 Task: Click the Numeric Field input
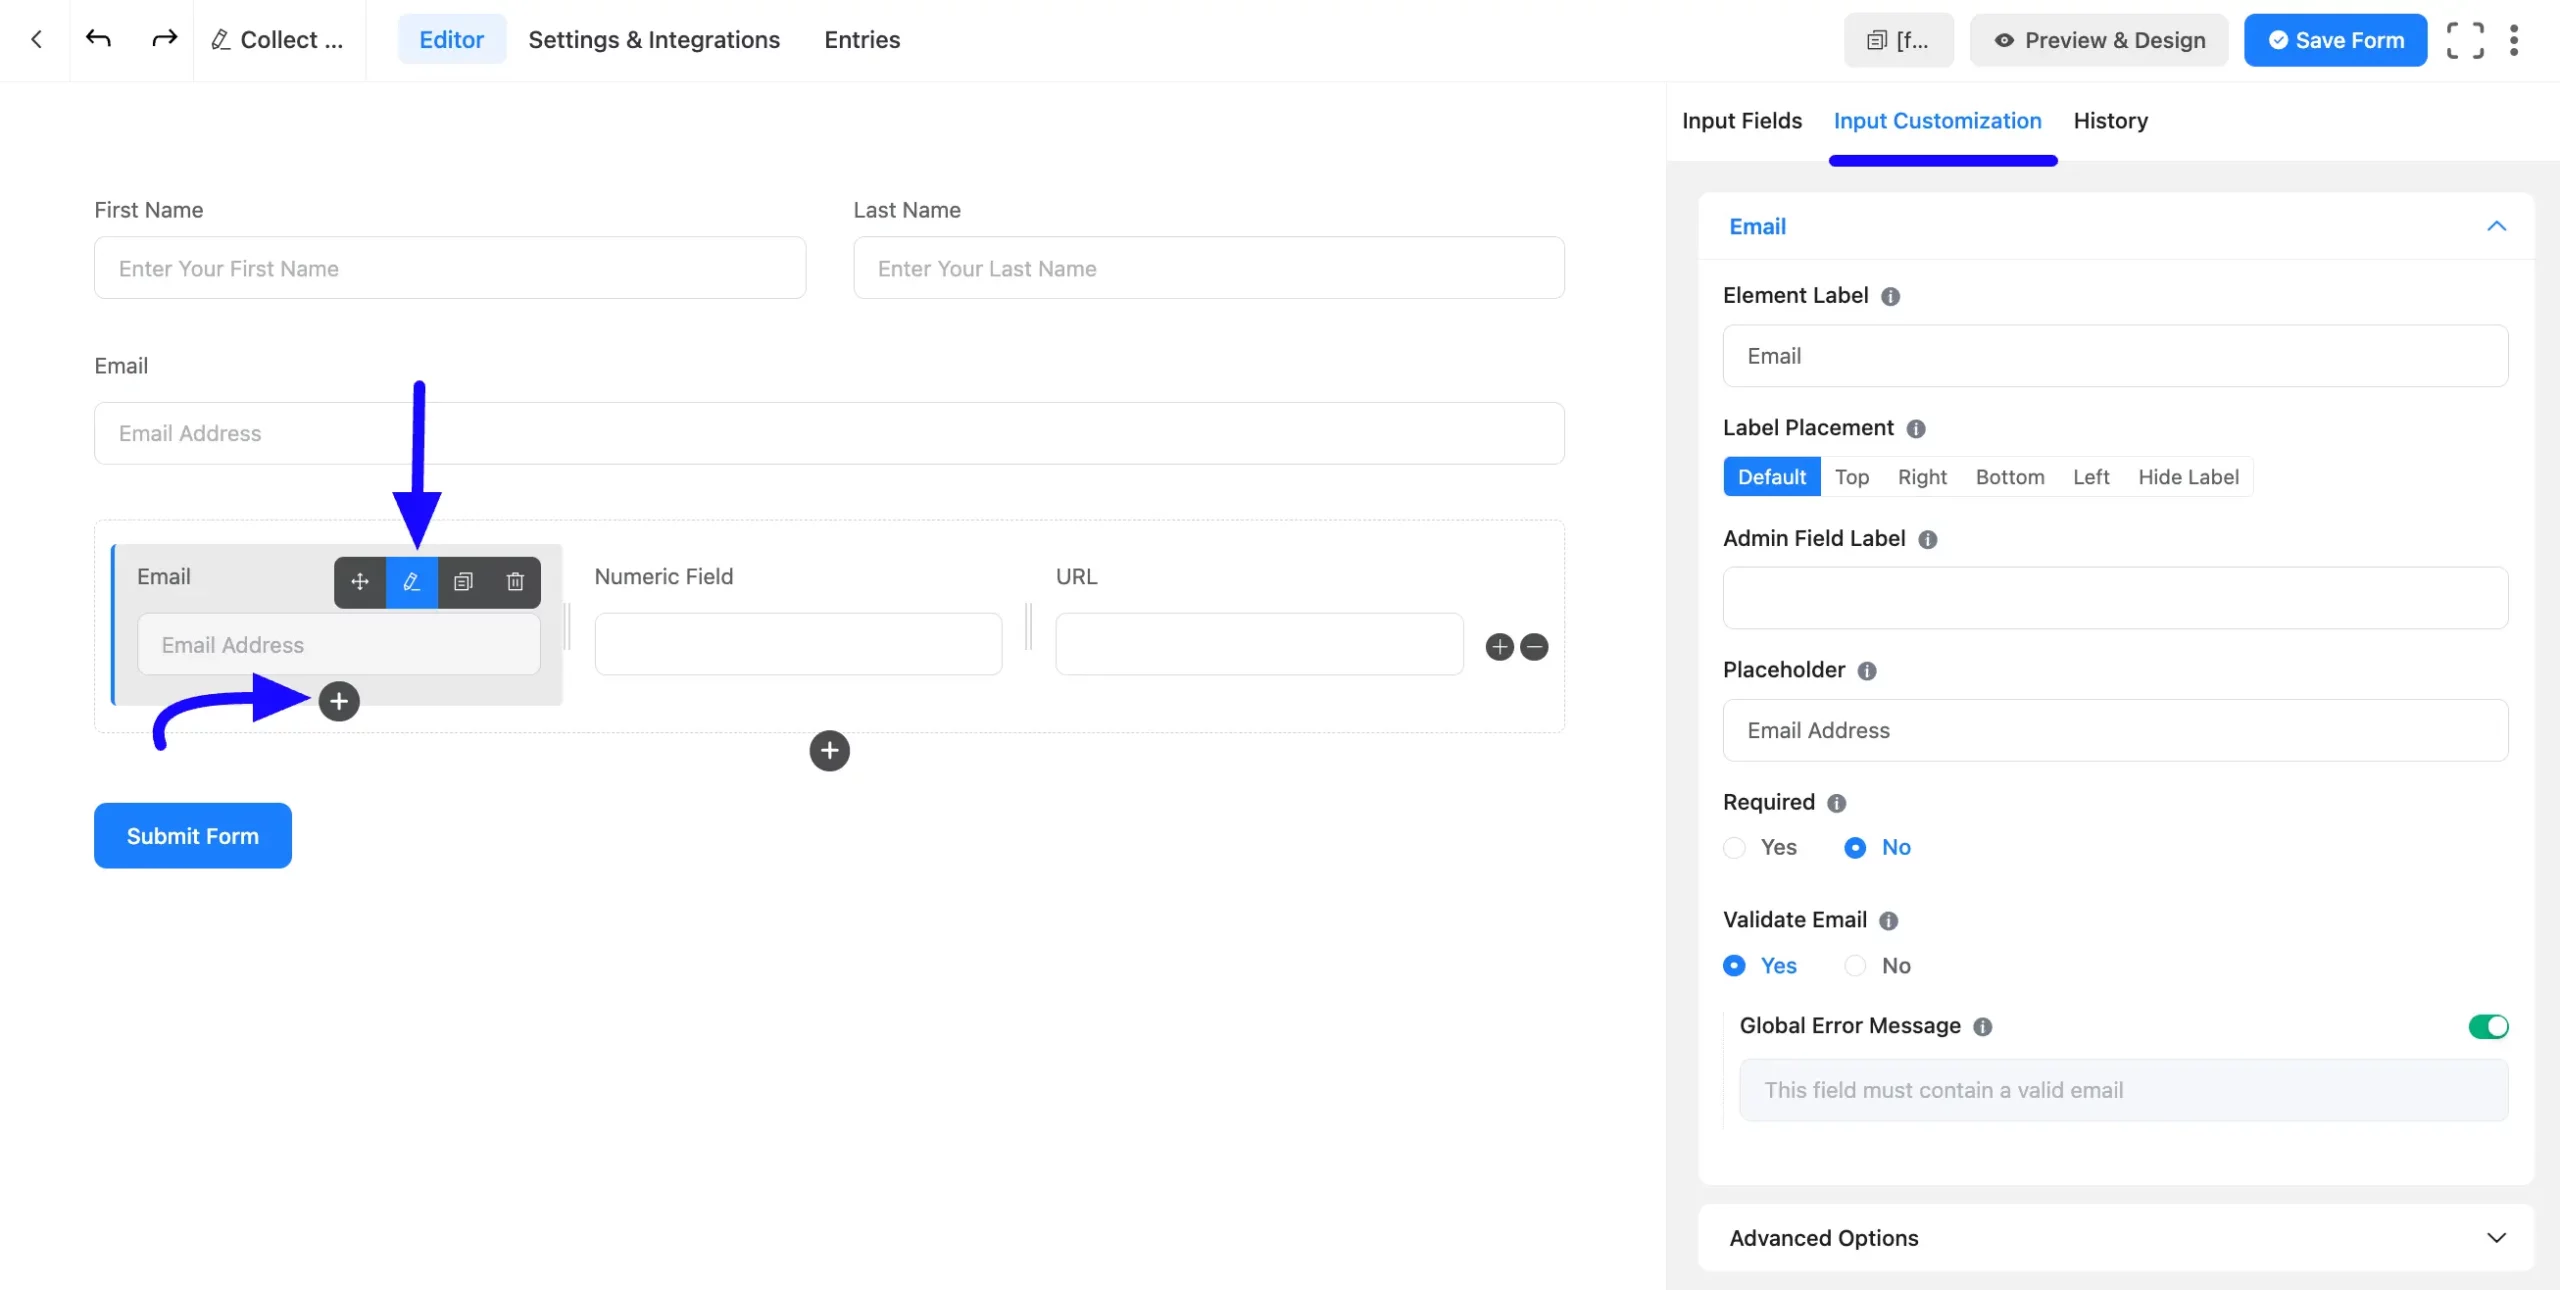coord(798,644)
